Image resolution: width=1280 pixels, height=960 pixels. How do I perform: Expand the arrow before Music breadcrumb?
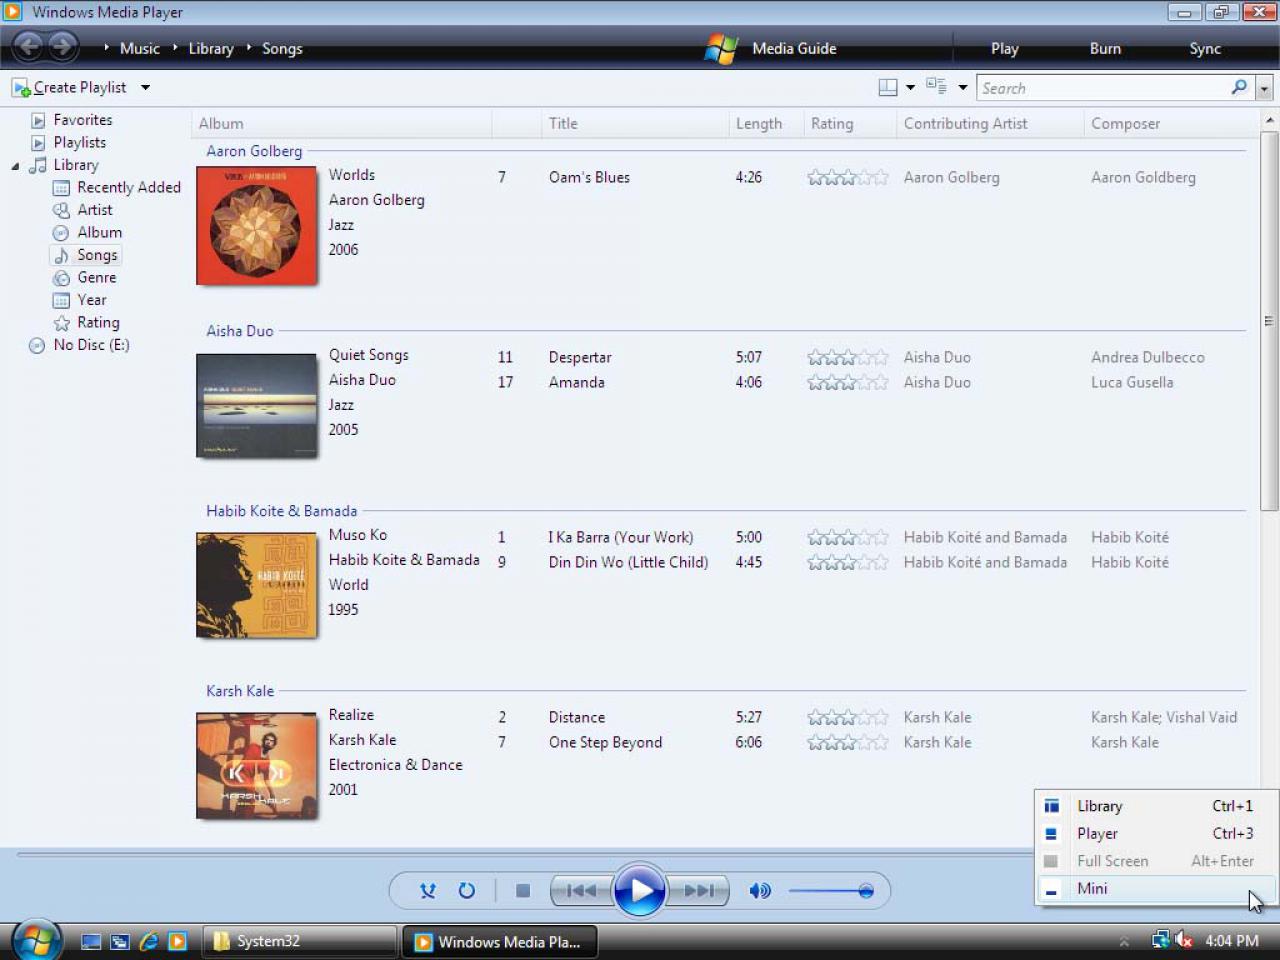pos(106,48)
